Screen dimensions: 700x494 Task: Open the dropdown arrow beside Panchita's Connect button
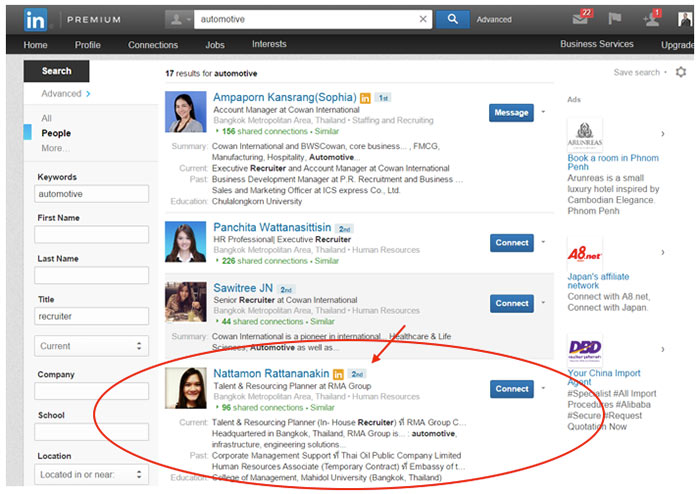tap(543, 242)
